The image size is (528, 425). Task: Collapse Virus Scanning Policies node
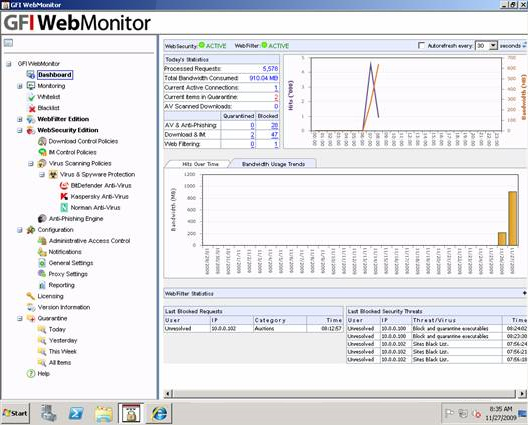(x=31, y=164)
